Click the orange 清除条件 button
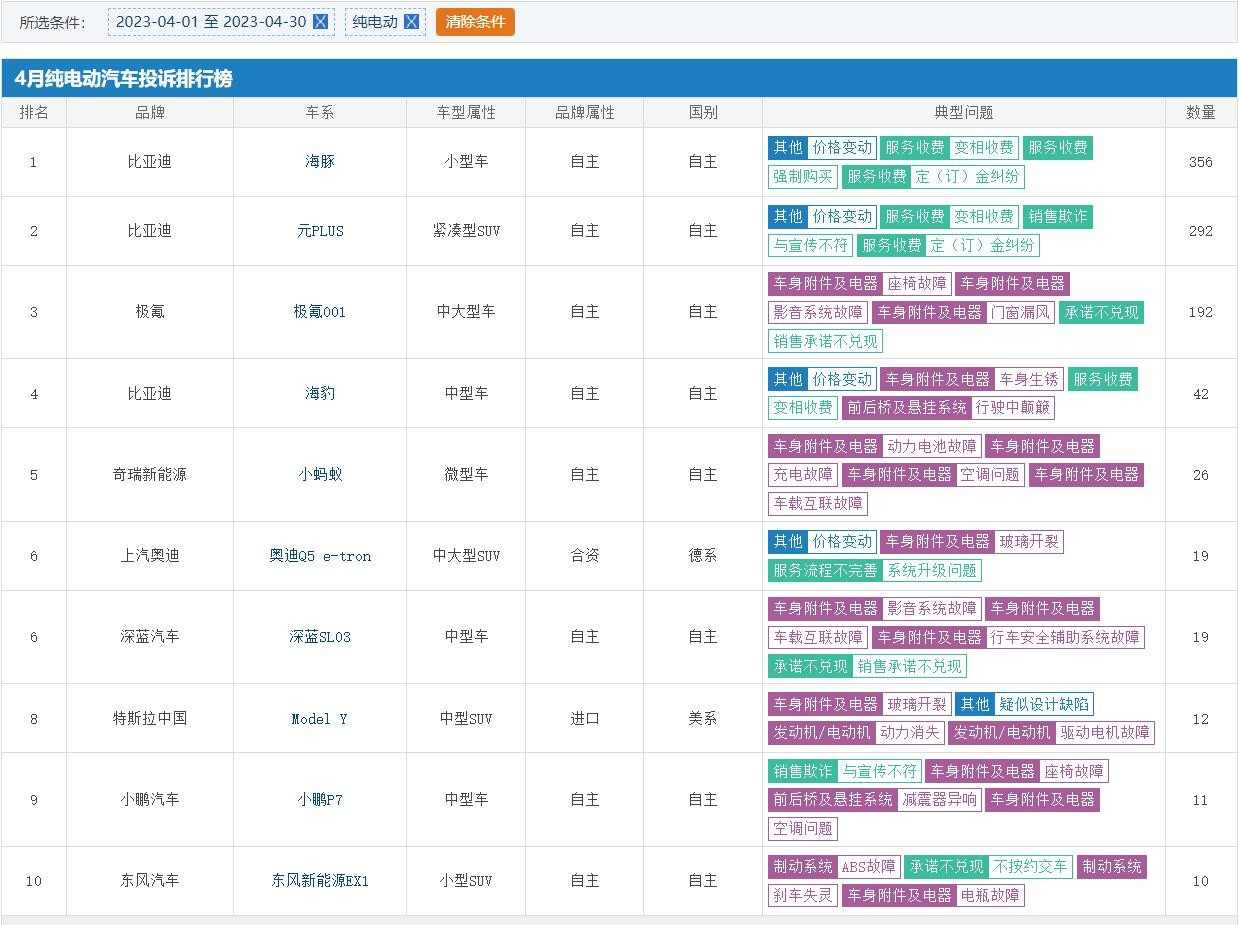The width and height of the screenshot is (1239, 925). coord(475,22)
